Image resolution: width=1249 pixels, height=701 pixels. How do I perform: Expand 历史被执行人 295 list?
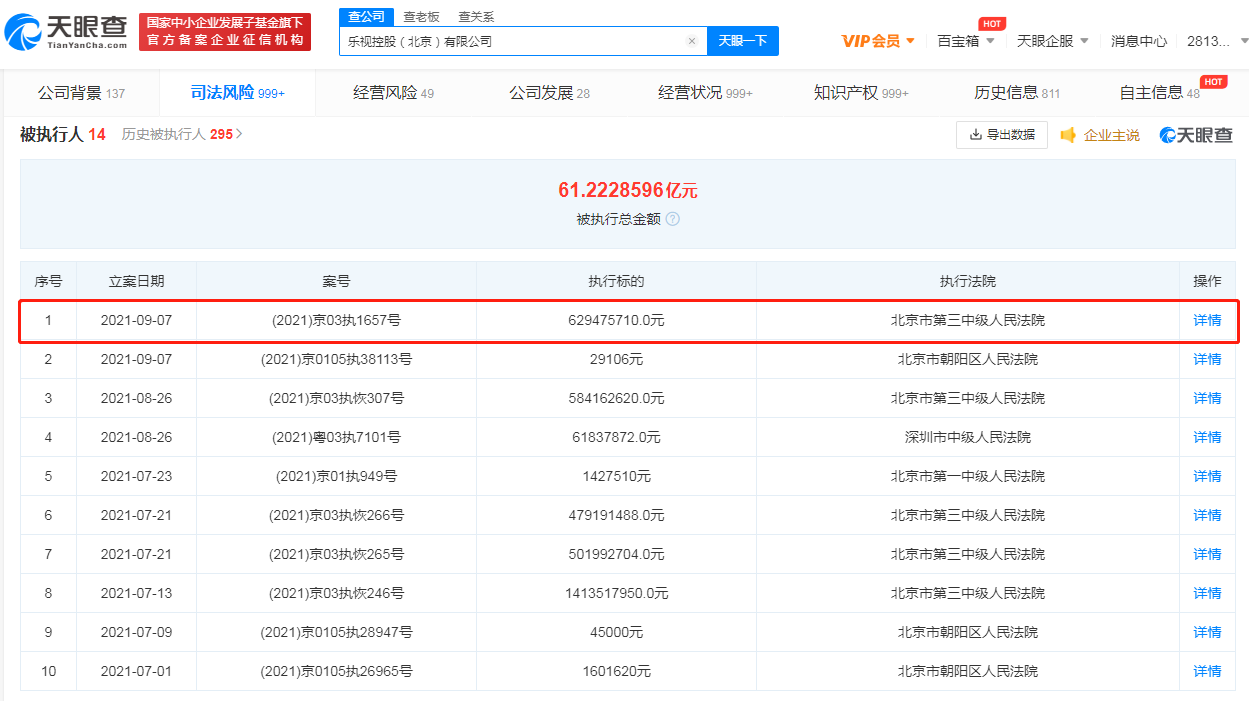coord(182,134)
